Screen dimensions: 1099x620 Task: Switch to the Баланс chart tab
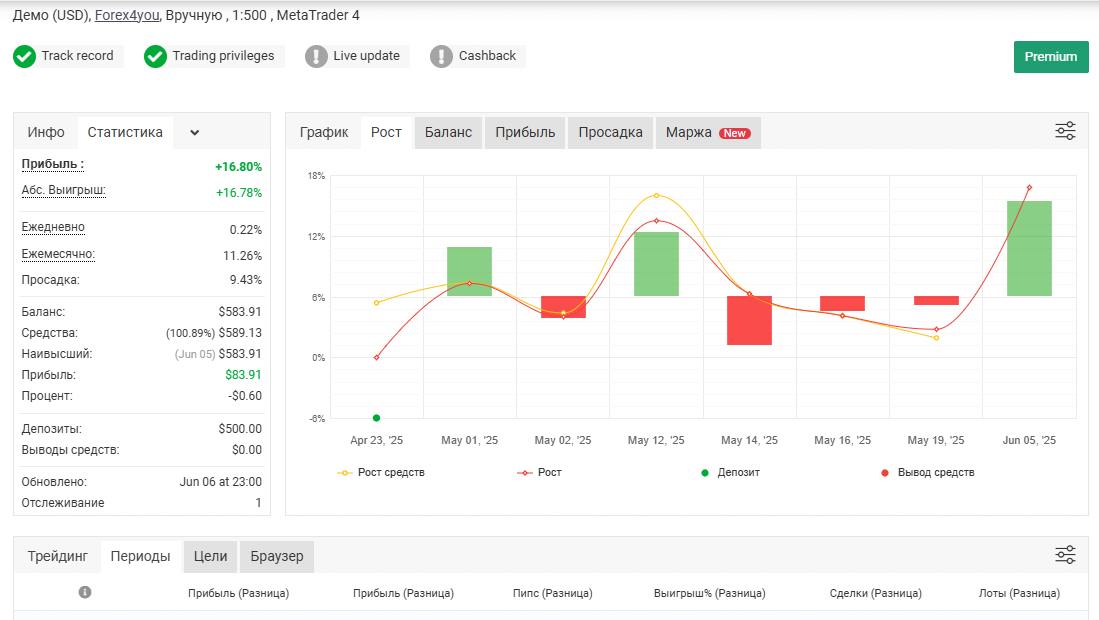point(449,132)
